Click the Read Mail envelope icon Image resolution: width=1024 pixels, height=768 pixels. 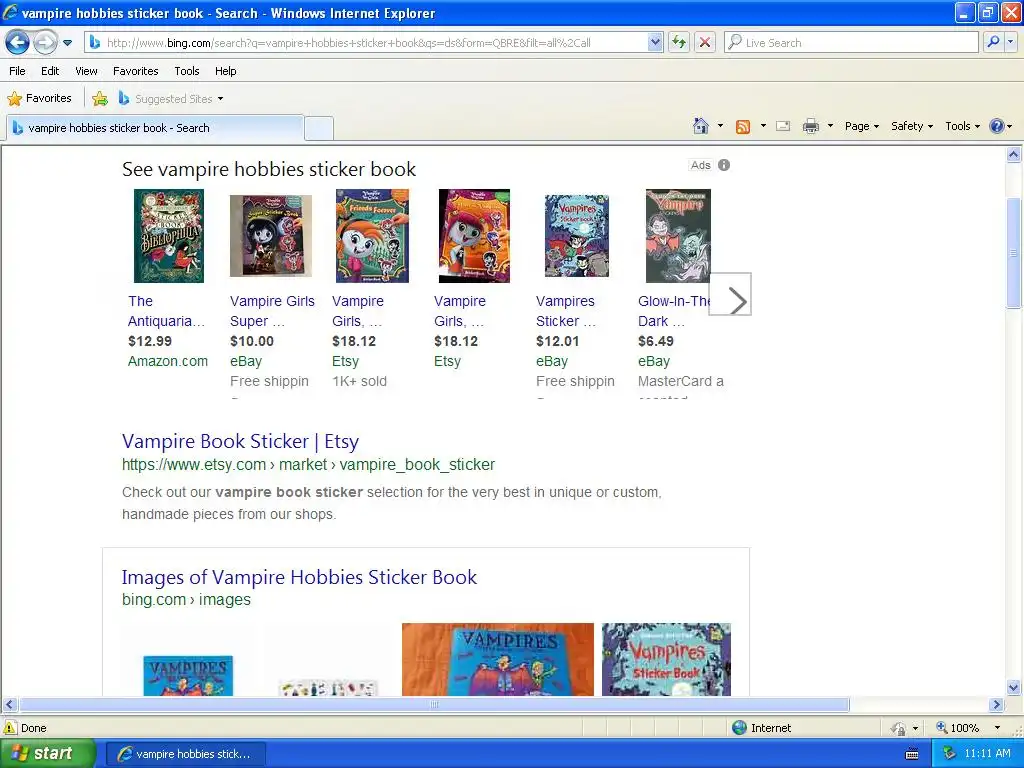coord(783,127)
